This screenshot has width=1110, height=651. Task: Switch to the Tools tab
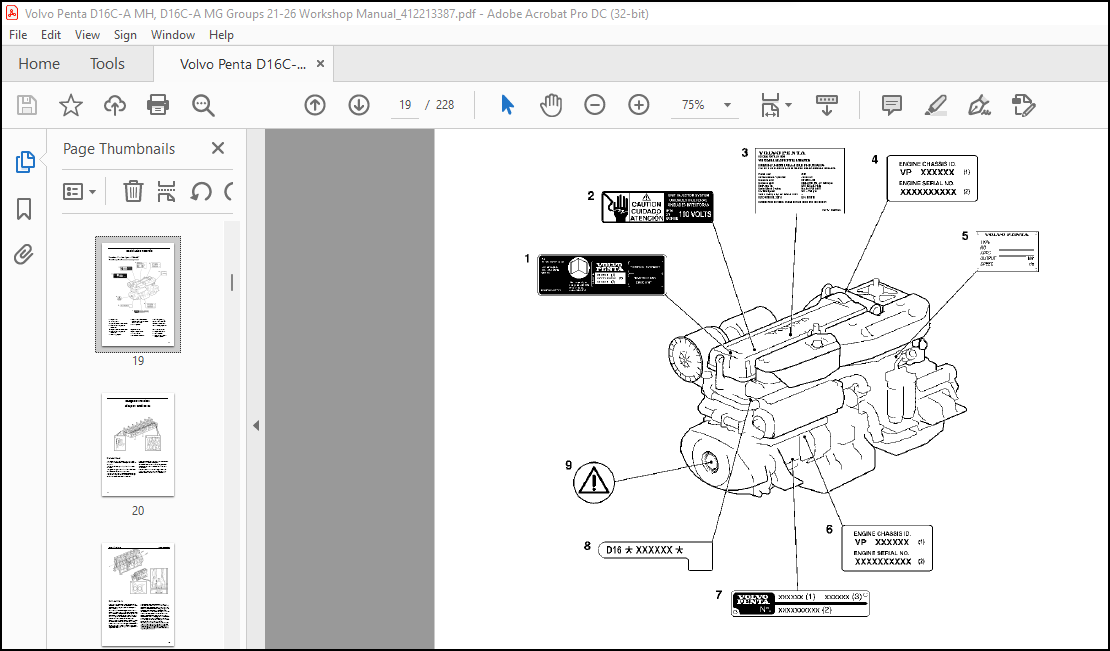coord(107,64)
